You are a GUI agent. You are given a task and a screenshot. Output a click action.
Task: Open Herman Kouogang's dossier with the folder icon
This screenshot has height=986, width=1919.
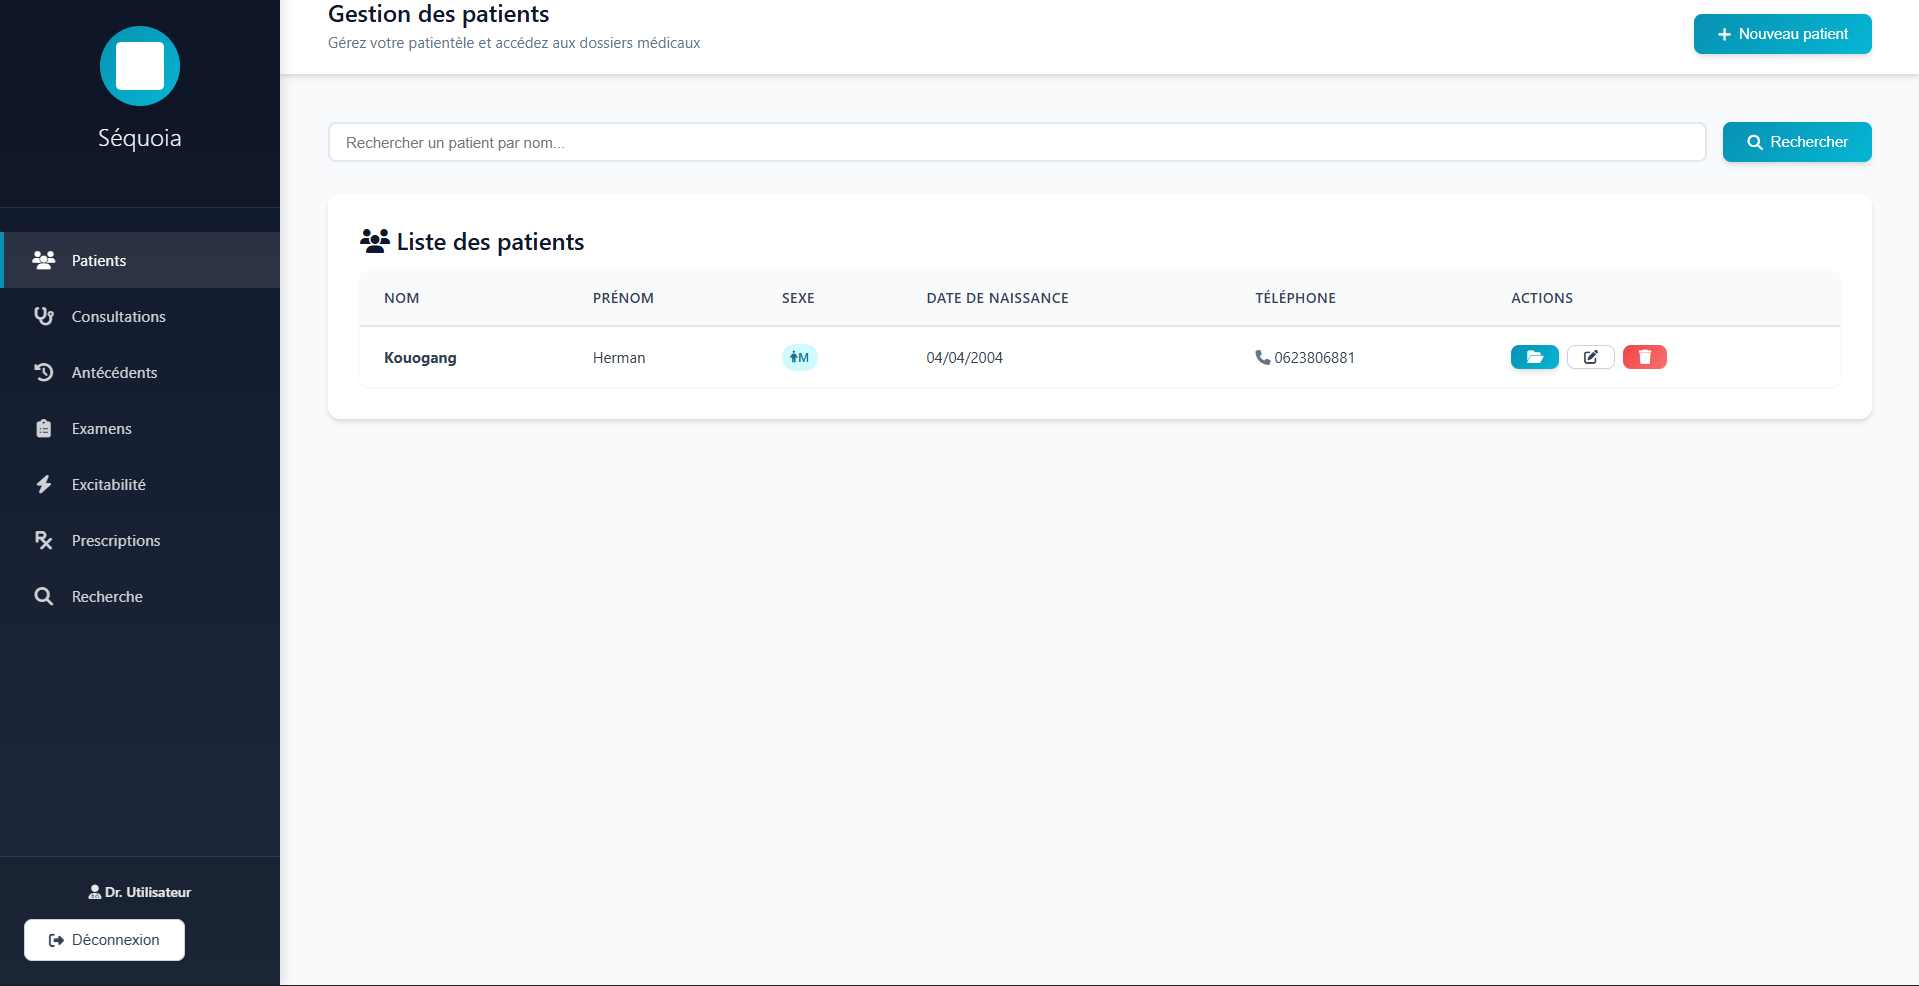[1534, 357]
